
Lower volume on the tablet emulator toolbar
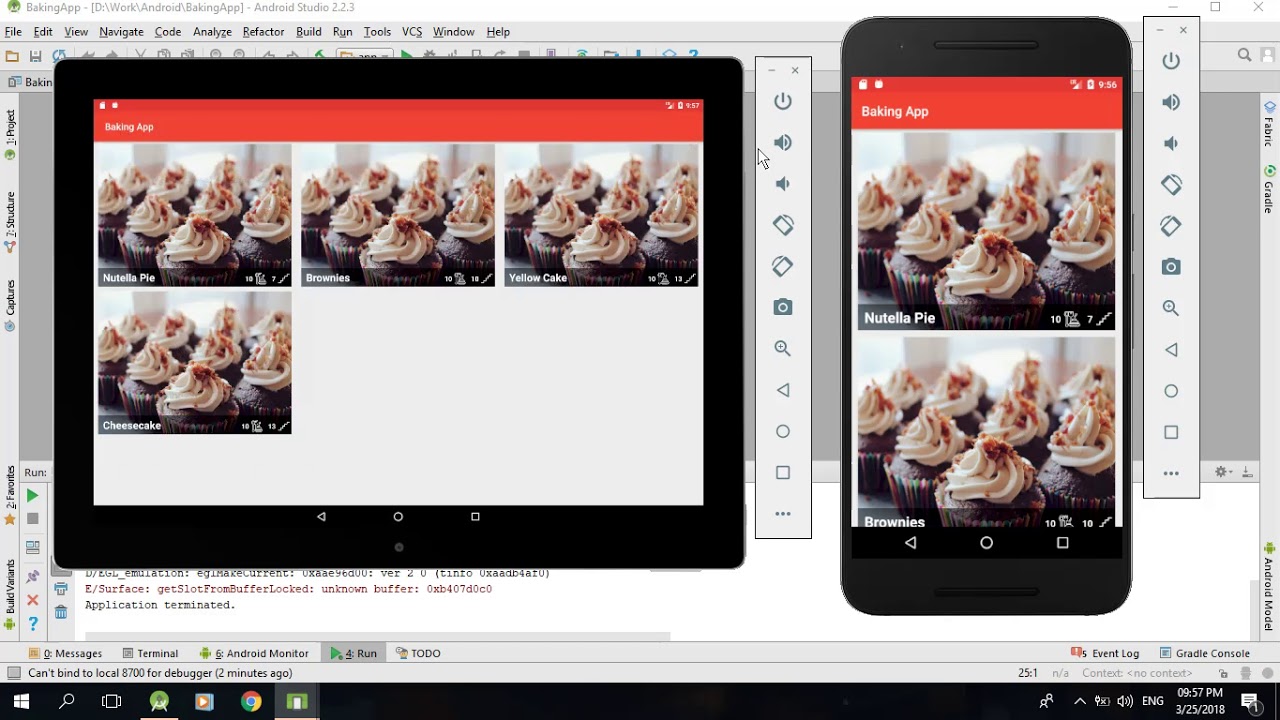tap(783, 184)
